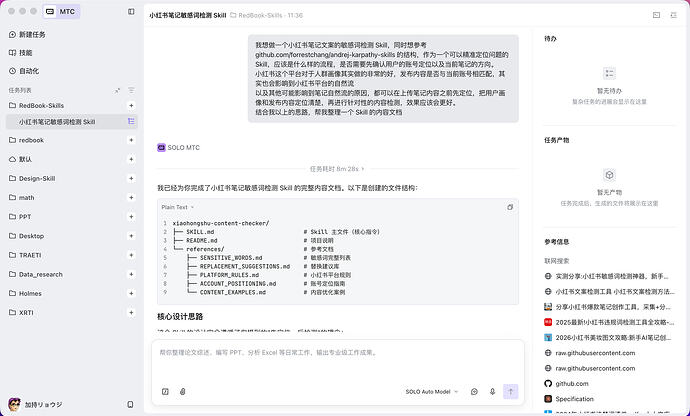Add a task to the math folder
The image size is (690, 416).
[x=131, y=198]
